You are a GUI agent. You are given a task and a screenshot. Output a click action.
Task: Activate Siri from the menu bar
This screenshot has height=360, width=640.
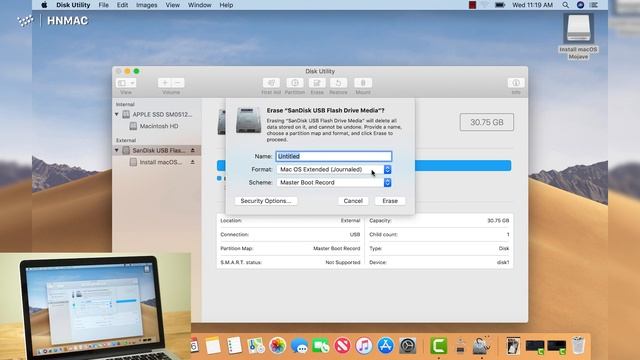(580, 5)
